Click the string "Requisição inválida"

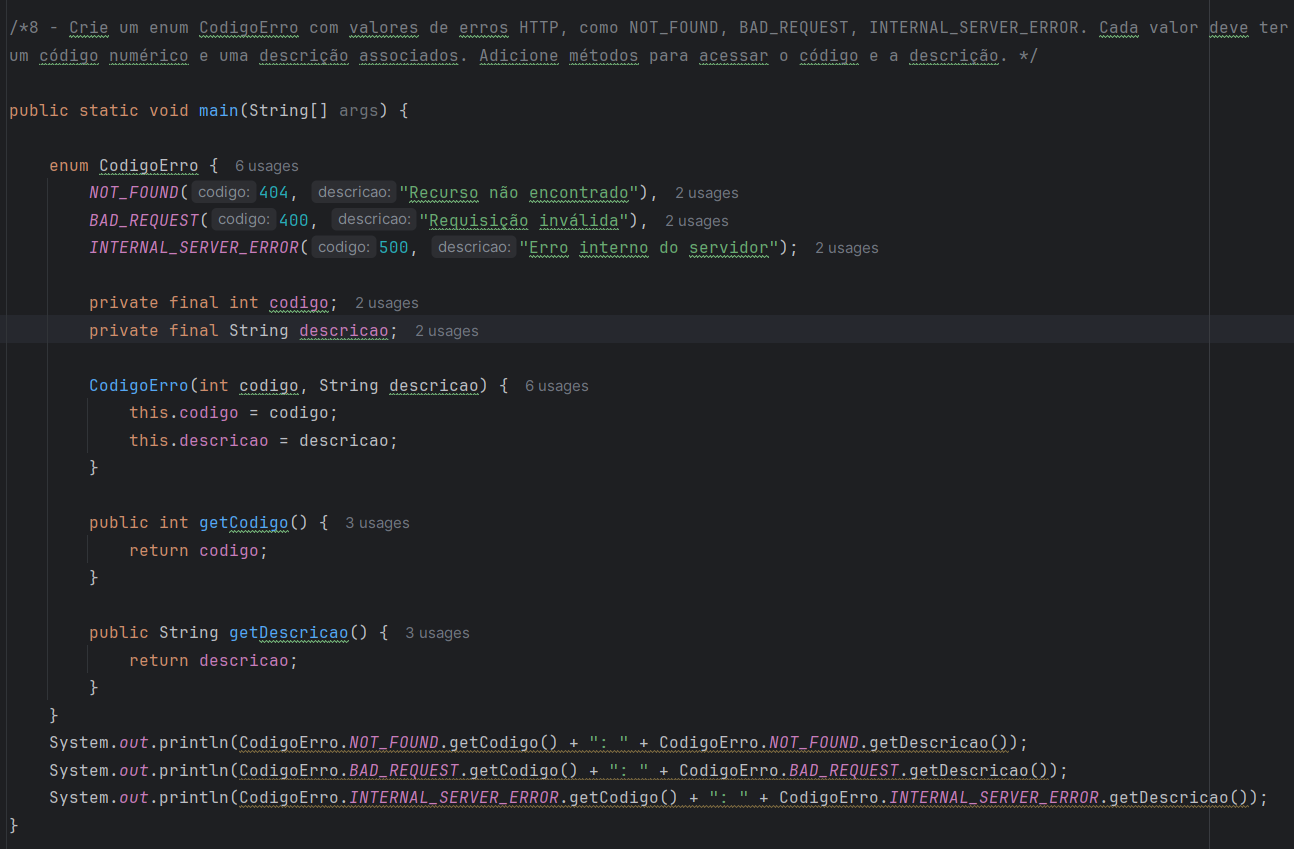click(524, 221)
